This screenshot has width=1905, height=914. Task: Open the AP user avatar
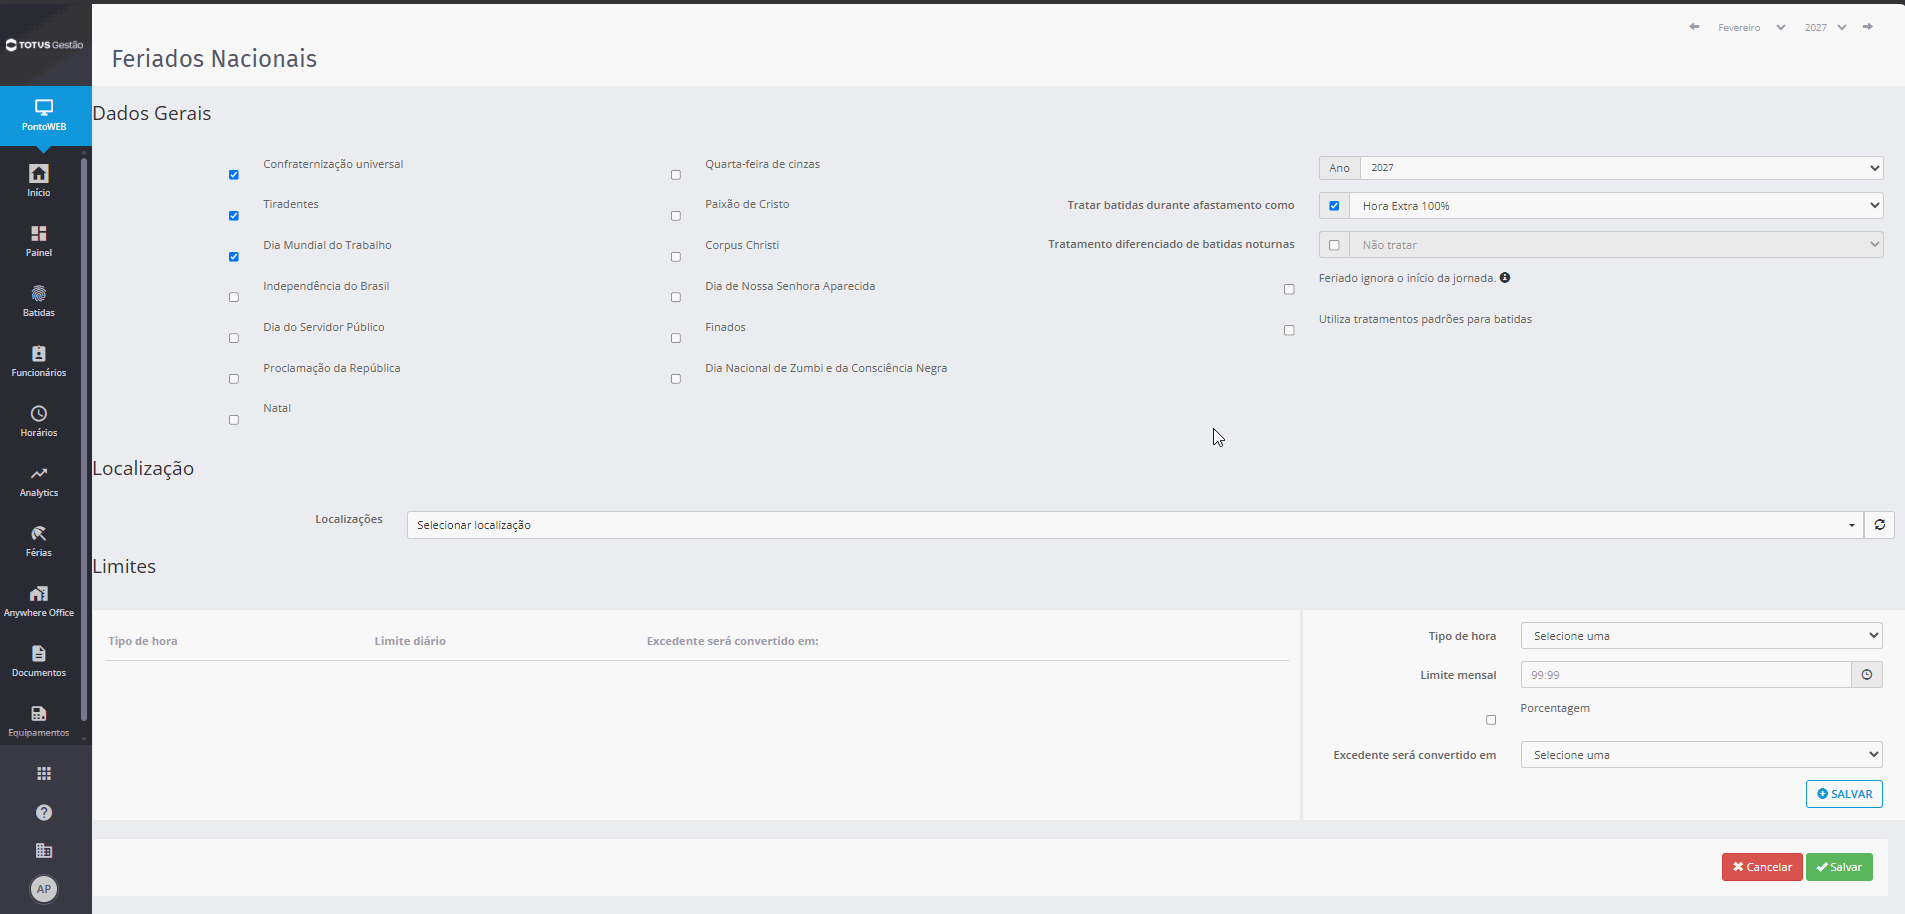click(x=44, y=889)
